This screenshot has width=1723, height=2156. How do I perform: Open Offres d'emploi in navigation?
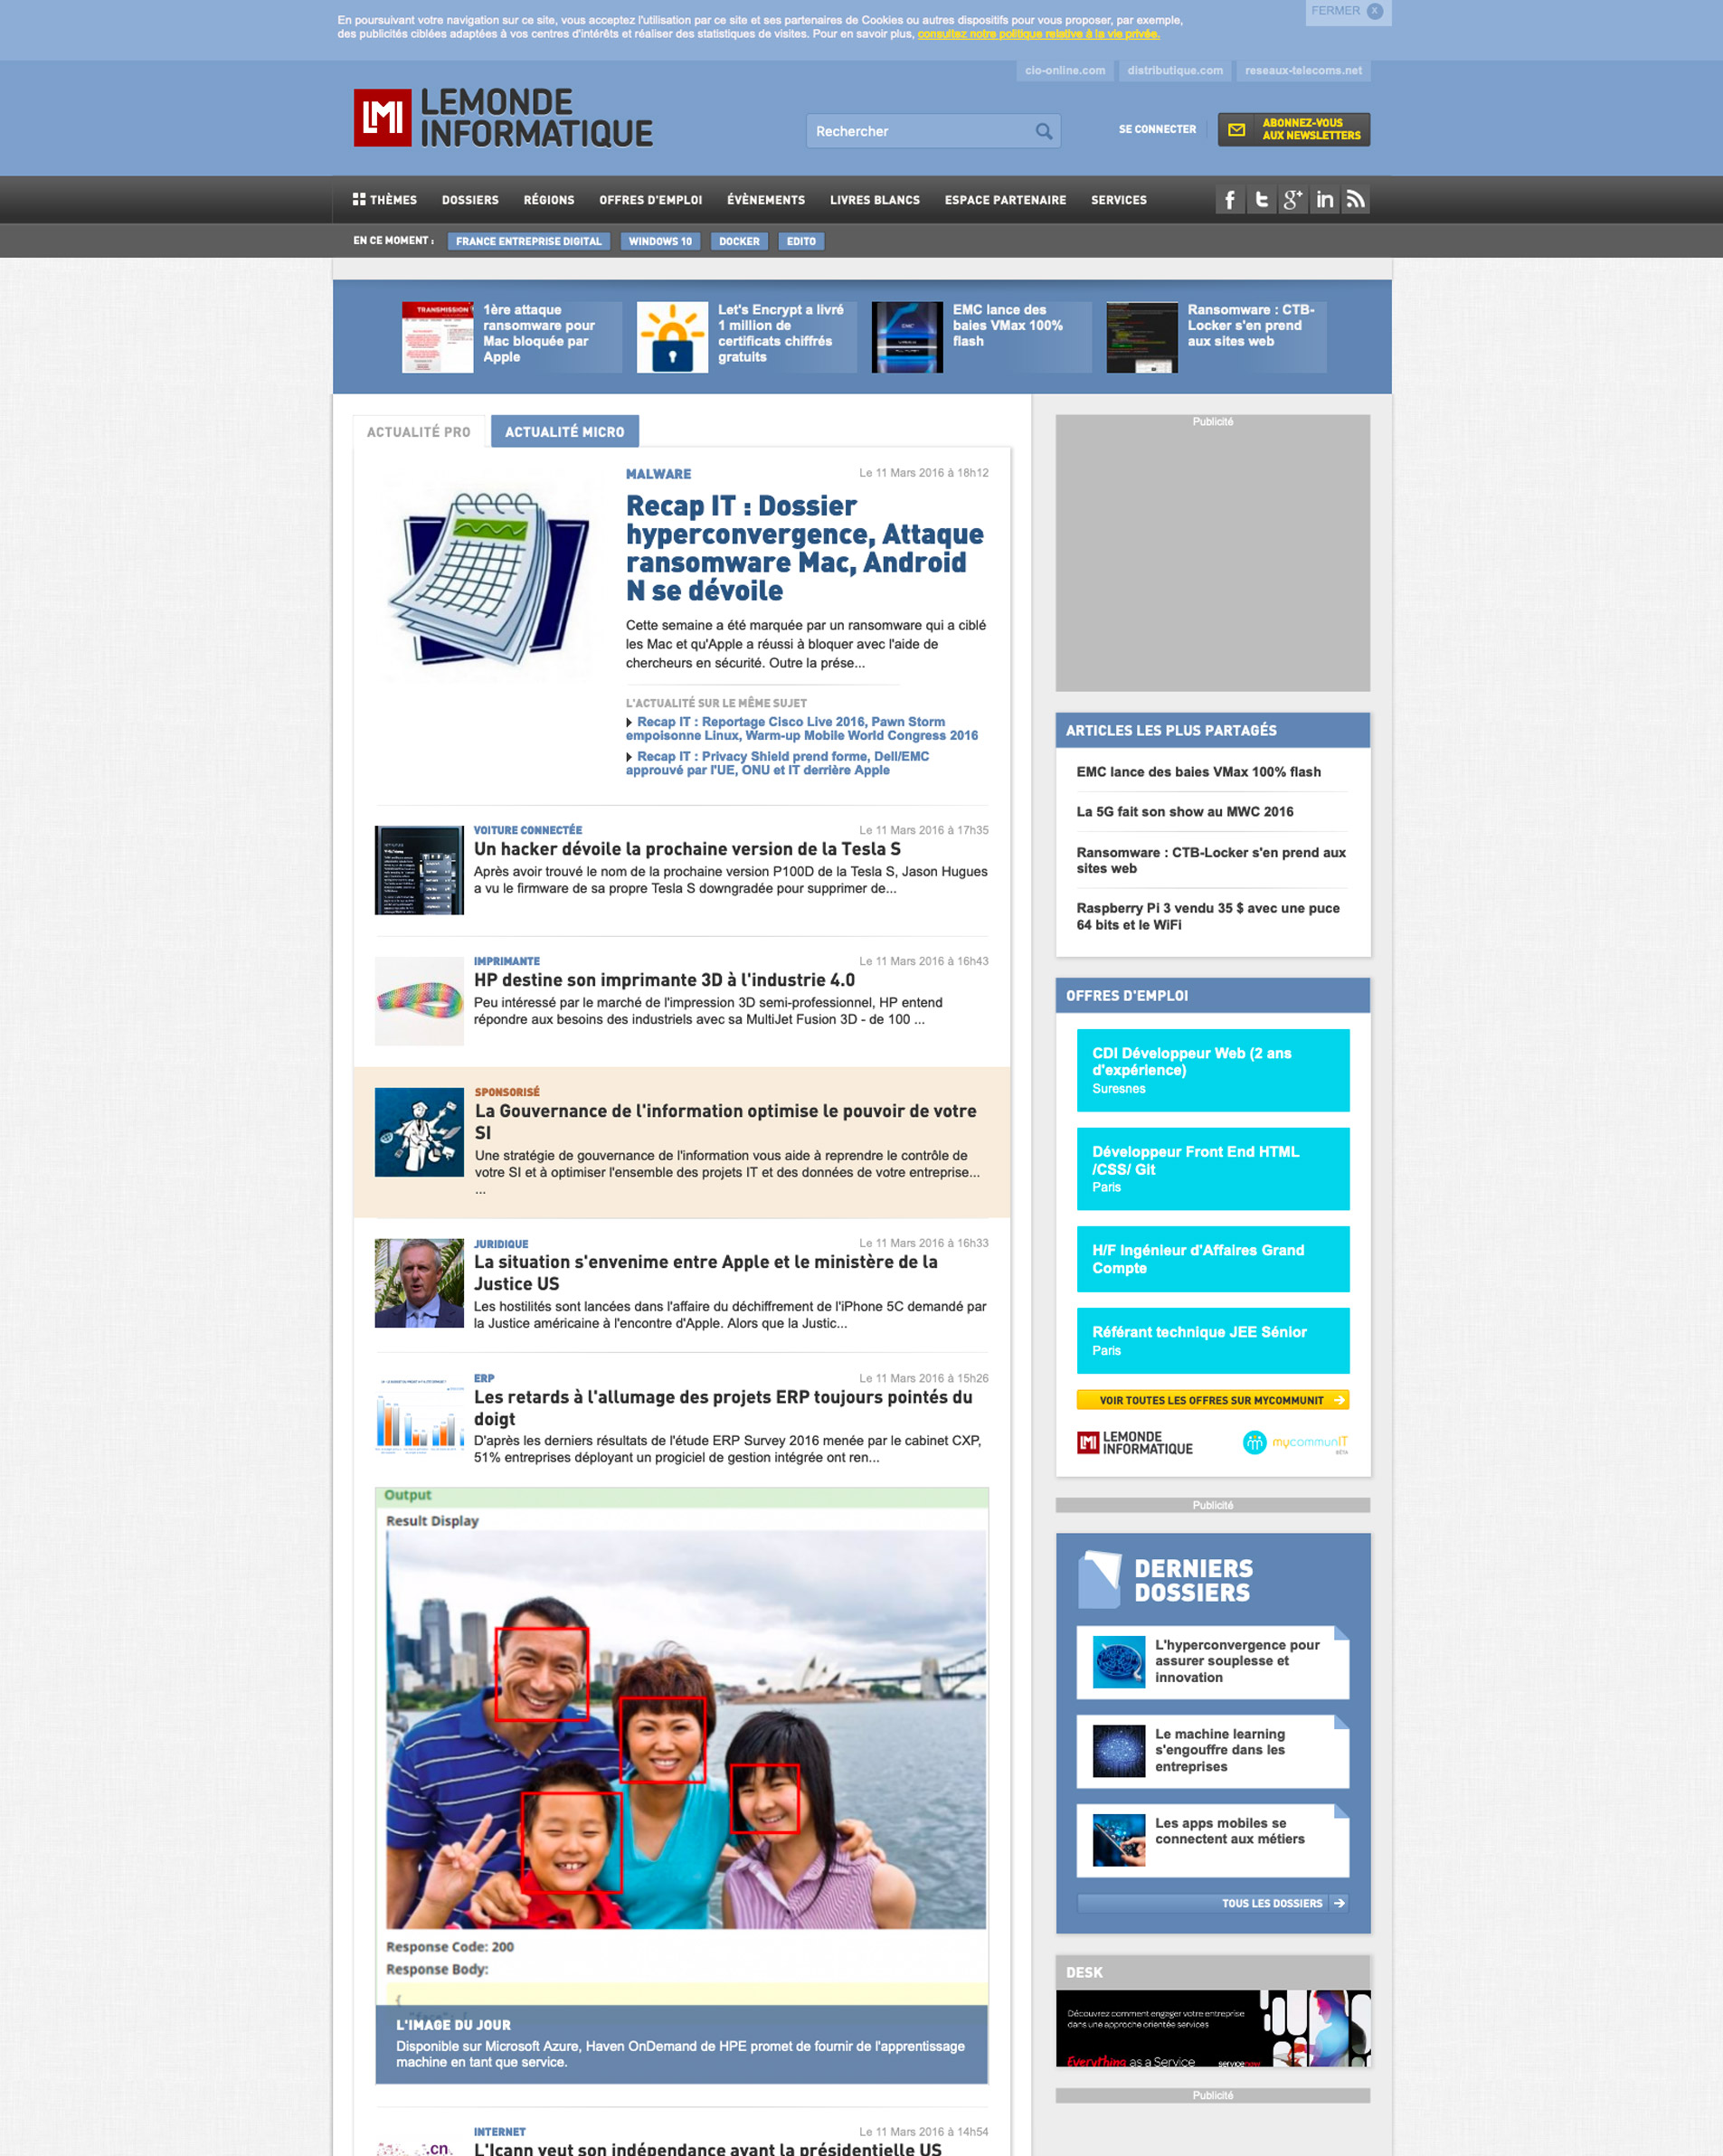650,200
